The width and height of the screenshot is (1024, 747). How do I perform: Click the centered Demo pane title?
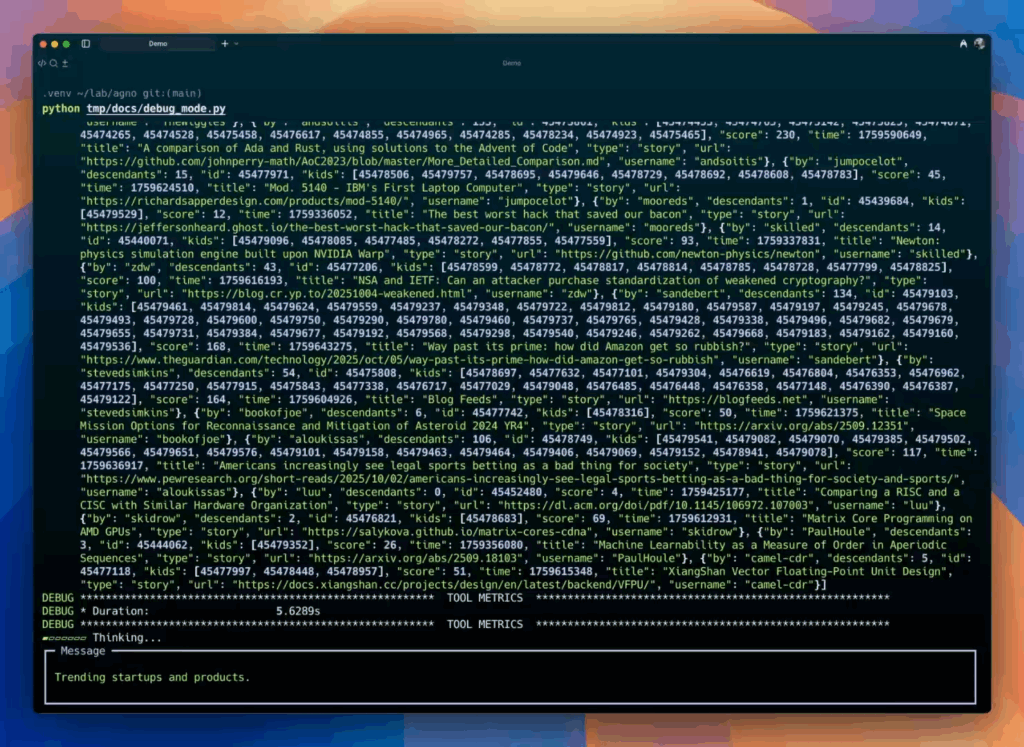[x=511, y=63]
